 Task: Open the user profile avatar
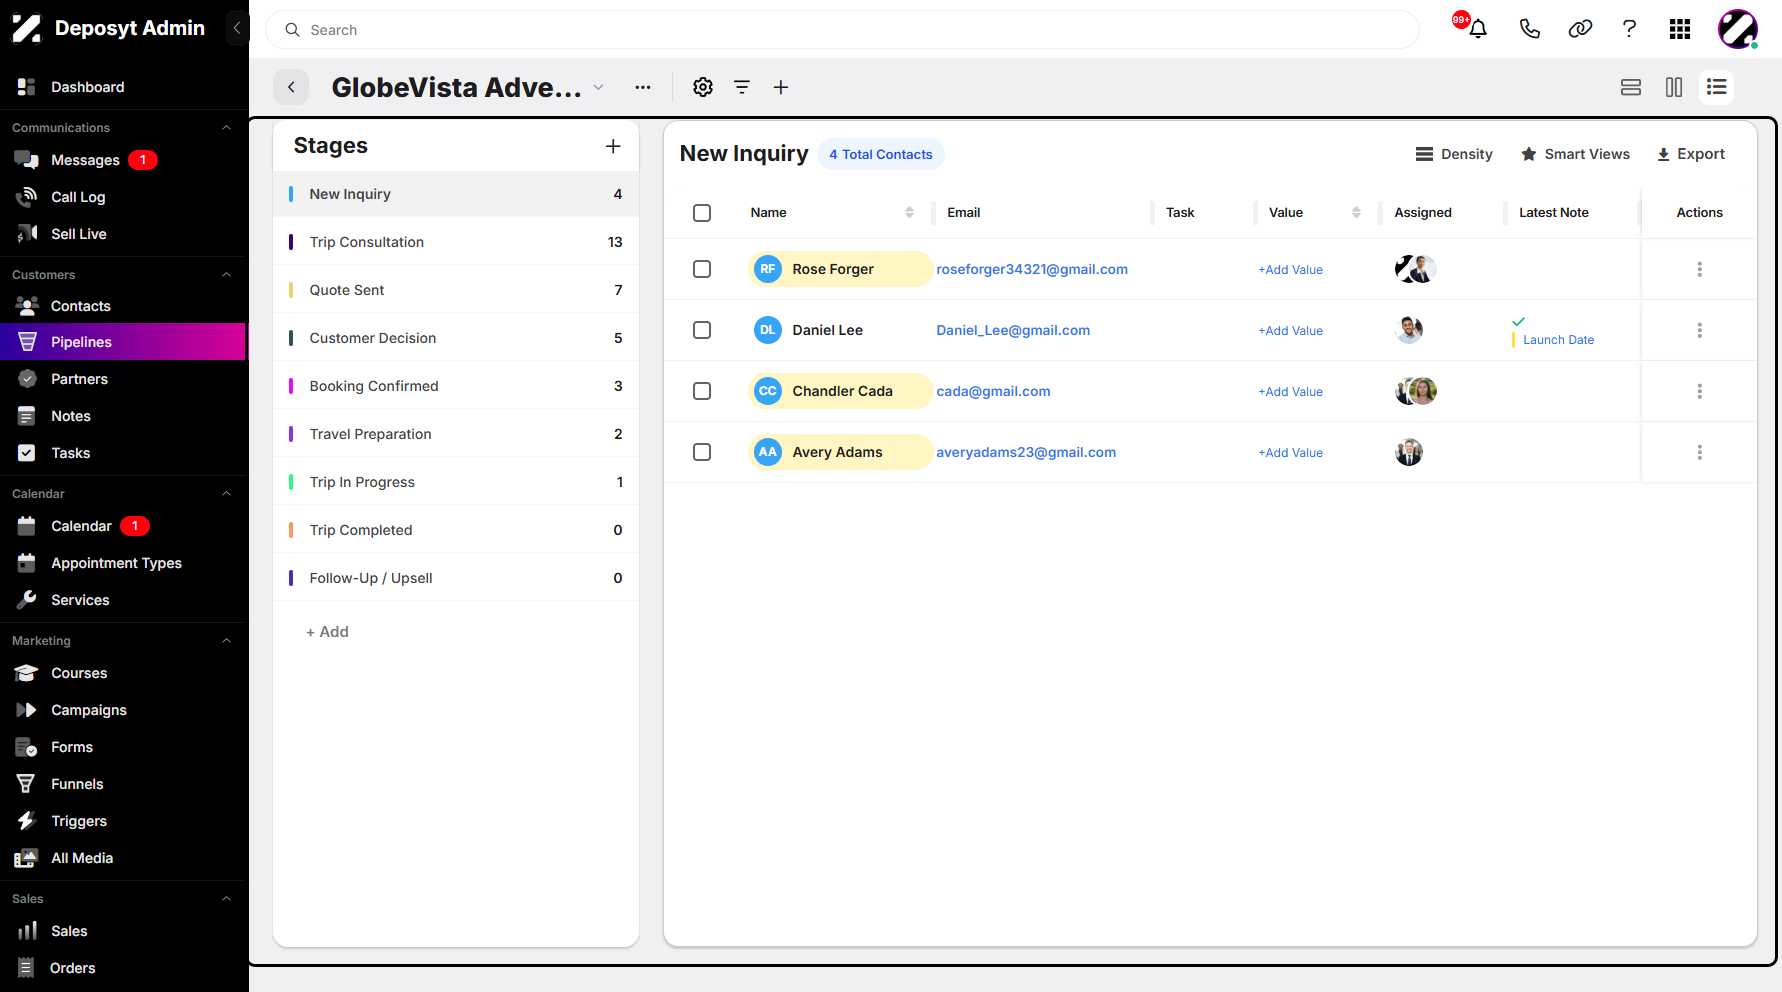(x=1738, y=29)
